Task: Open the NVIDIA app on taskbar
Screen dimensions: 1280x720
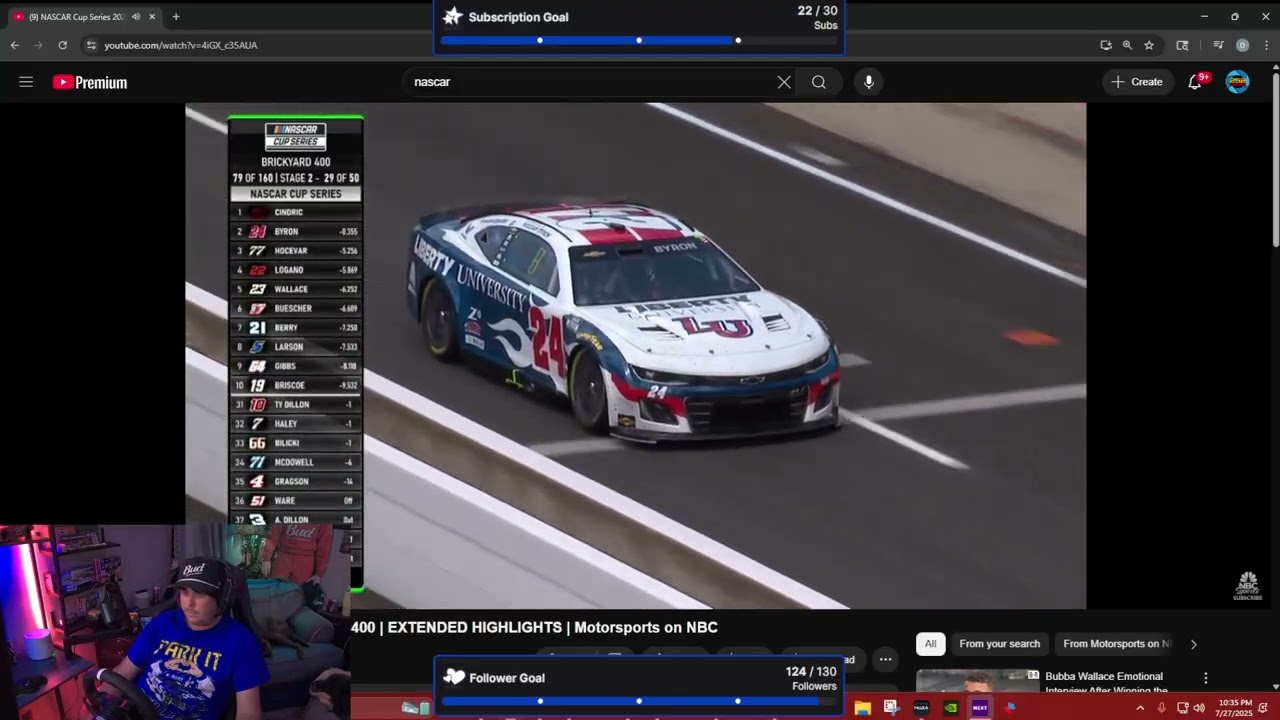Action: (x=950, y=708)
